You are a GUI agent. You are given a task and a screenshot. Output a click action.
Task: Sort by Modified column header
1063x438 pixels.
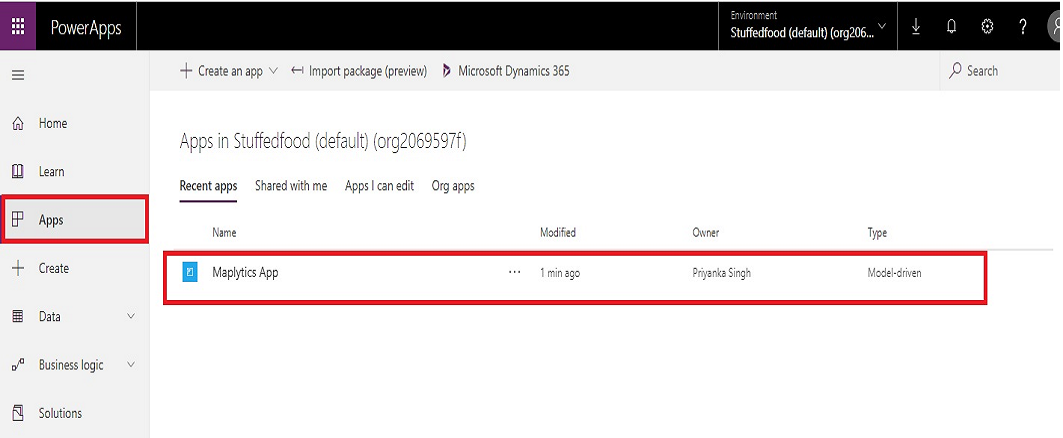(x=558, y=233)
